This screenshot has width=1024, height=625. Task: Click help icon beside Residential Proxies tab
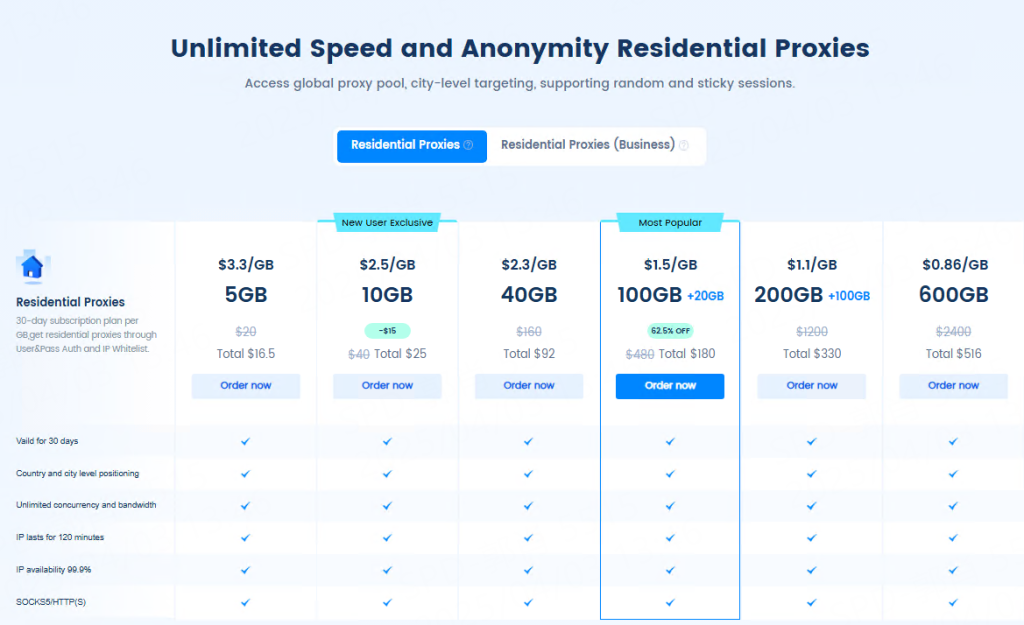[x=468, y=146]
